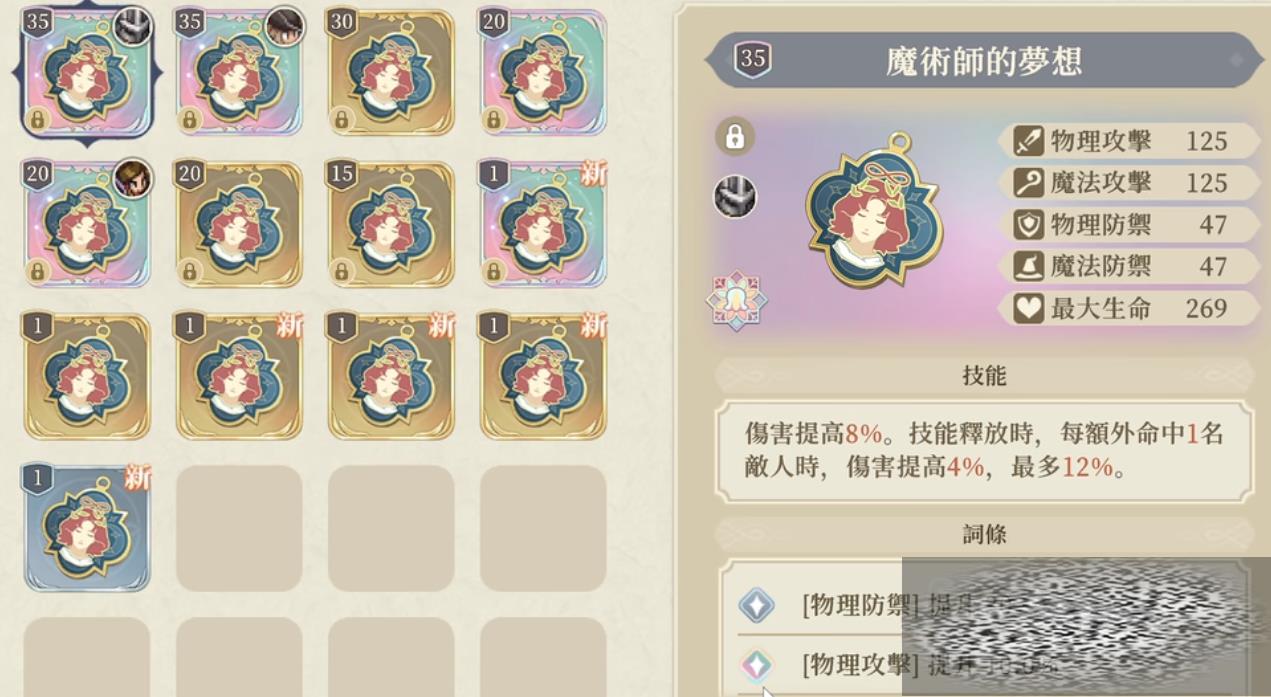Click the 物理防禦 shield icon
This screenshot has height=697, width=1271.
coord(1029,225)
